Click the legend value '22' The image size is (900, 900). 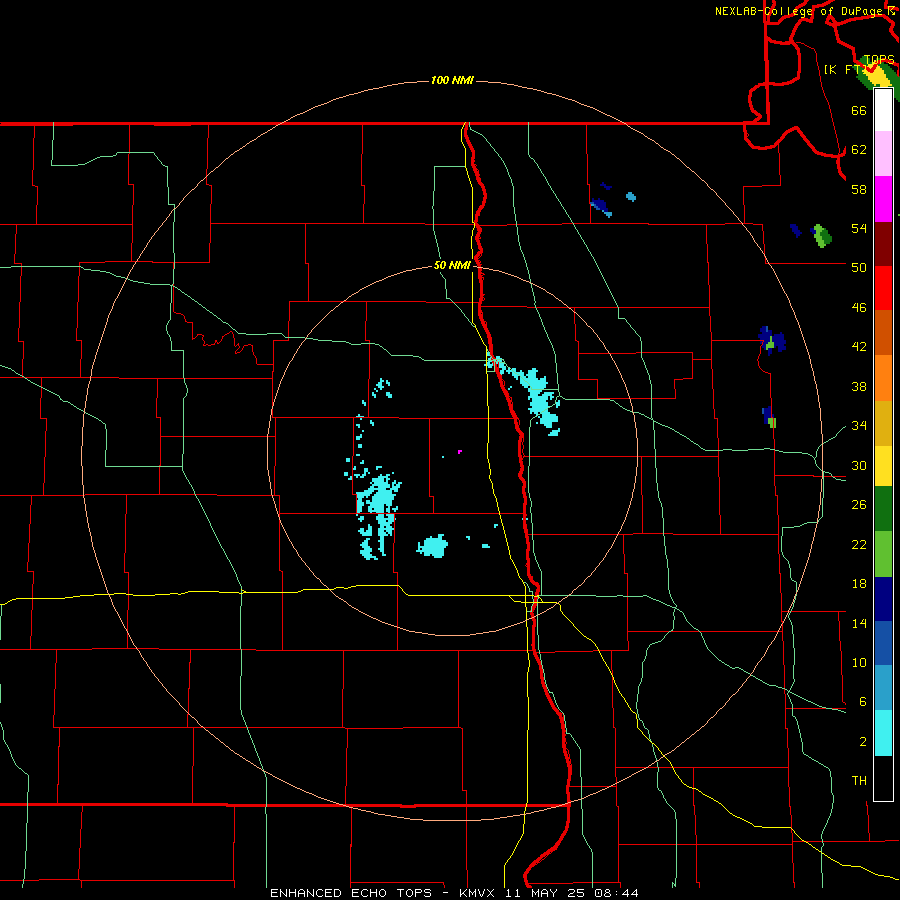859,544
